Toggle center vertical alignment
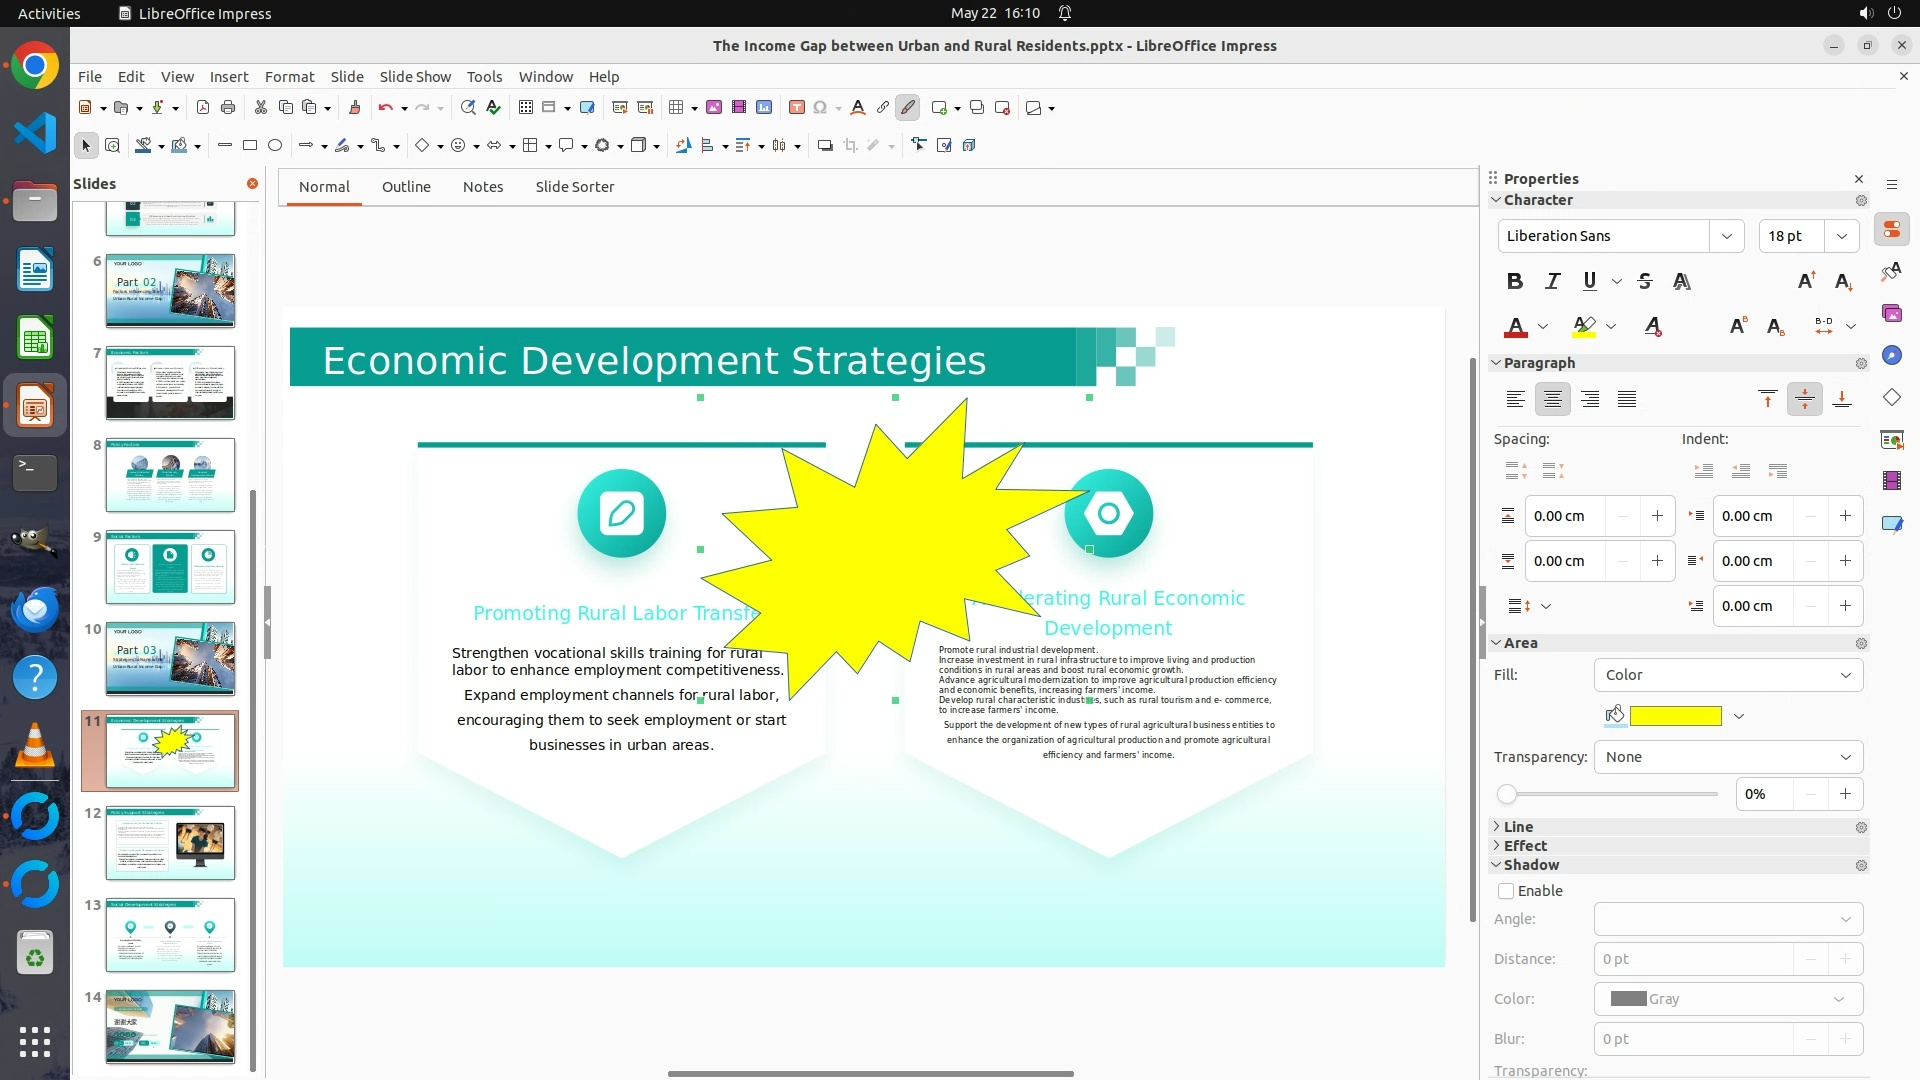Viewport: 1920px width, 1080px height. coord(1804,399)
